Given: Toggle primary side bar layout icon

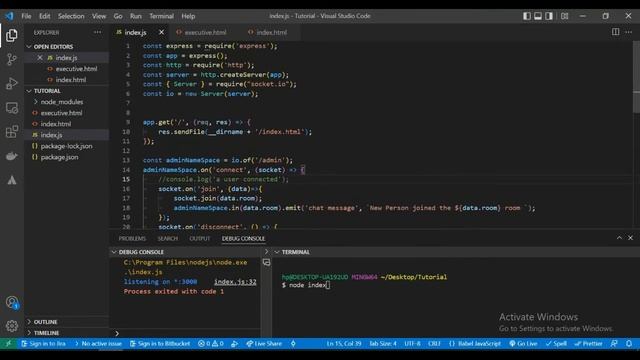Looking at the screenshot, I should coord(527,16).
